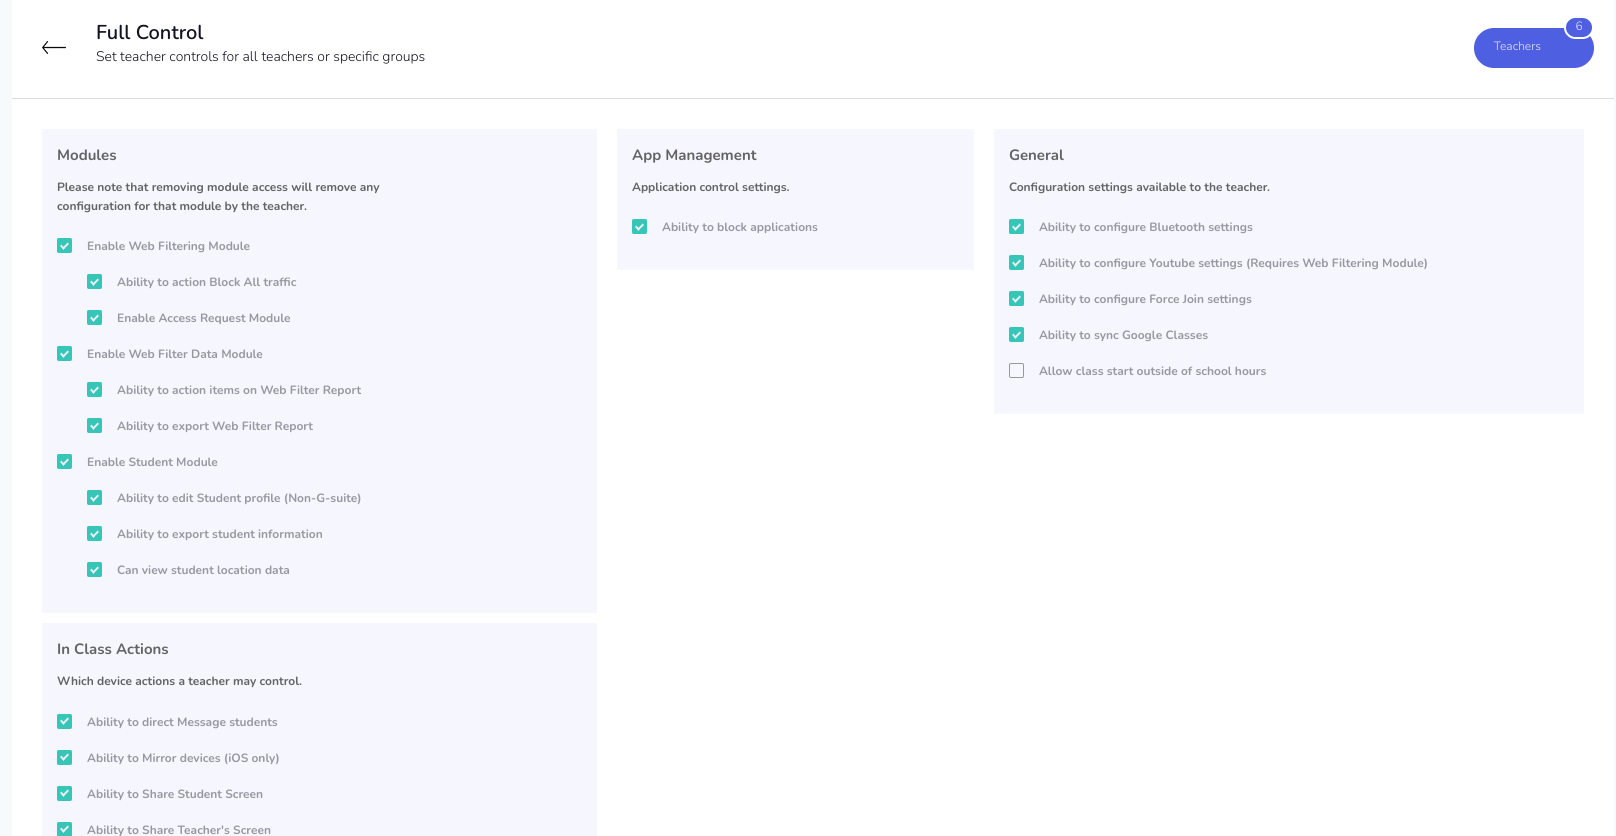Viewport: 1616px width, 836px height.
Task: Disable Ability to sync Google Classes
Action: [1017, 335]
